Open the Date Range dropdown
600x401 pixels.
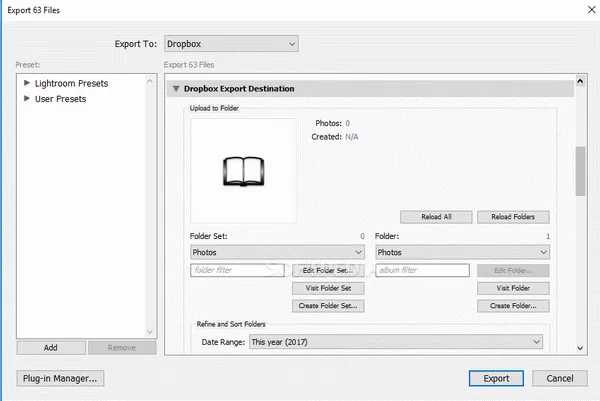[396, 342]
